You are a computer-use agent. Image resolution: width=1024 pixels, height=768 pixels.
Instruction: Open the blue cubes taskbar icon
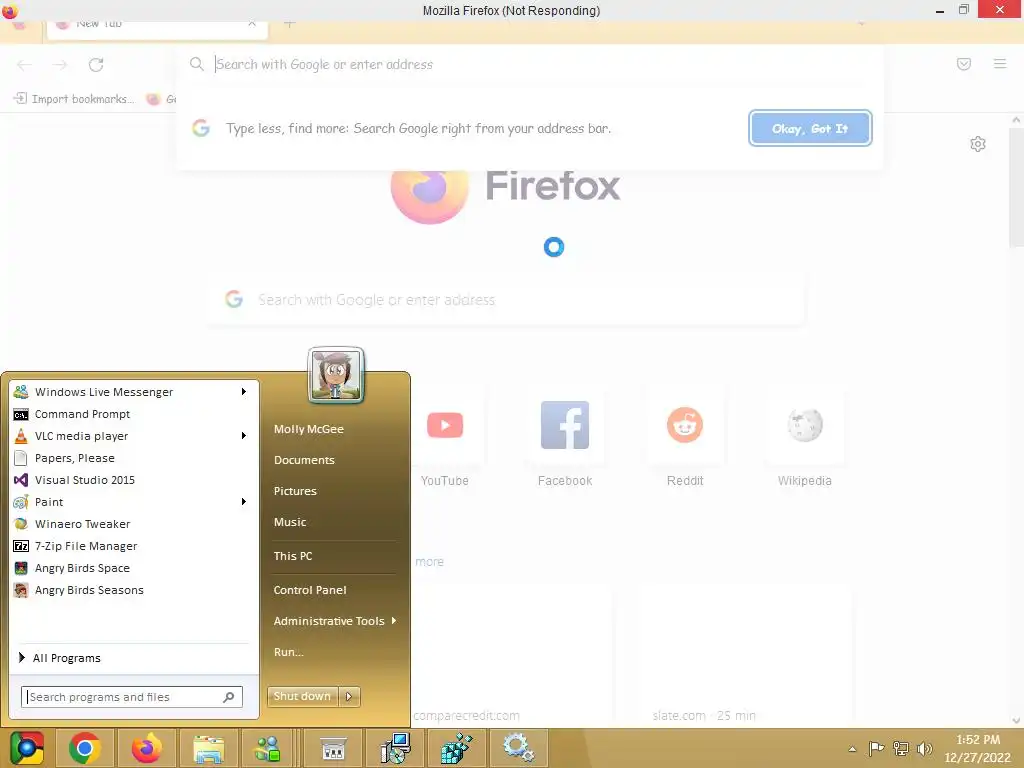click(x=456, y=748)
